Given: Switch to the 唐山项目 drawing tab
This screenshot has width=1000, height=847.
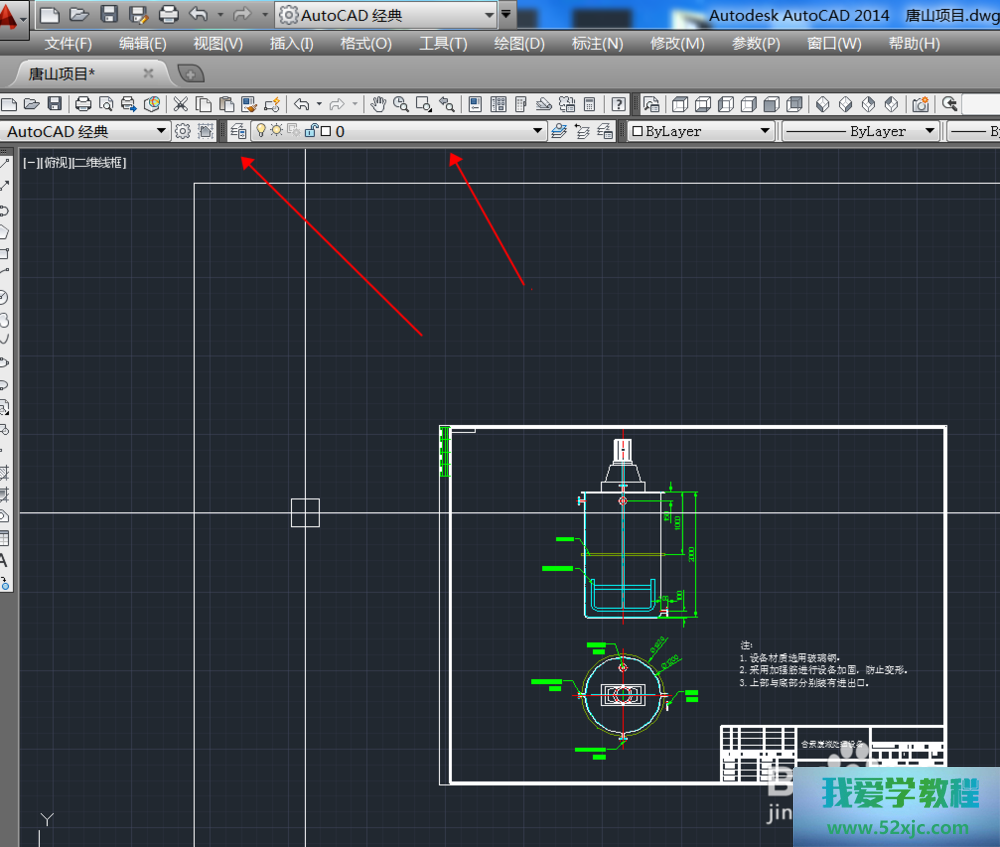Looking at the screenshot, I should (62, 73).
